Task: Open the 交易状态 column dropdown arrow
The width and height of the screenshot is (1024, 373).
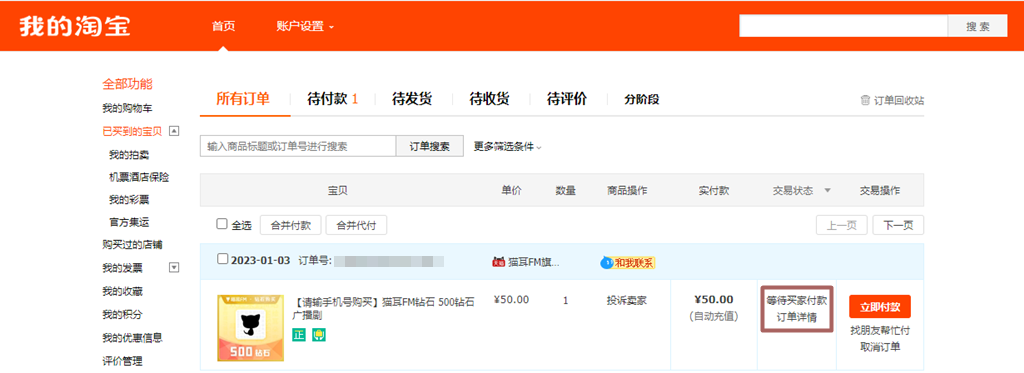Action: pos(827,191)
